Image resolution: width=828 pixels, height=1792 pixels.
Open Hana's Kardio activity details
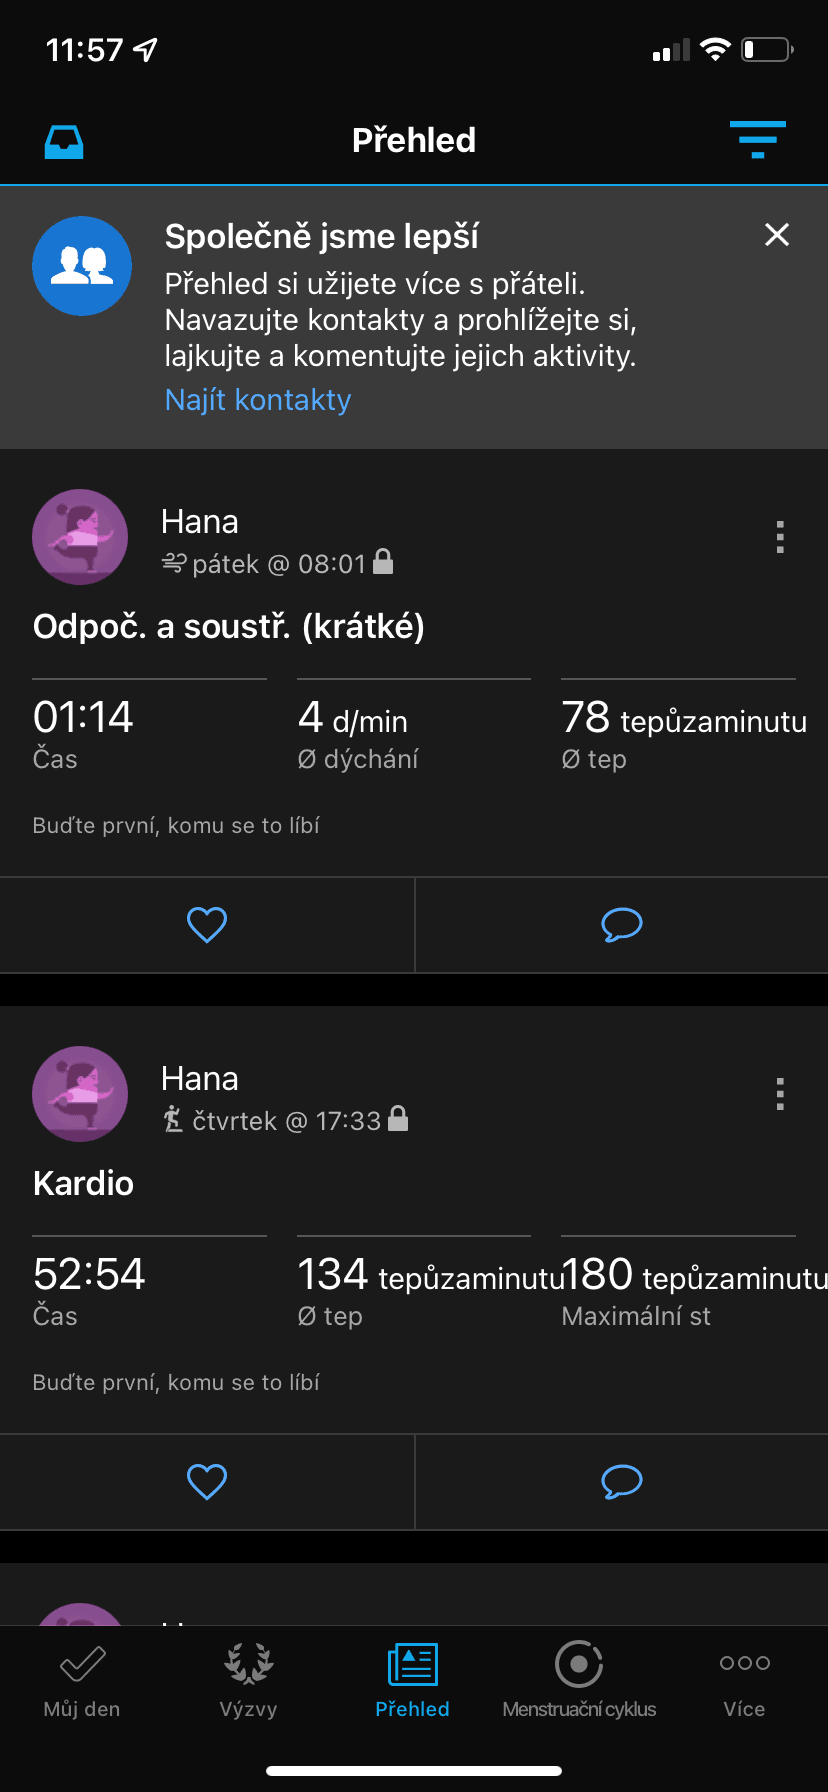[x=83, y=1182]
